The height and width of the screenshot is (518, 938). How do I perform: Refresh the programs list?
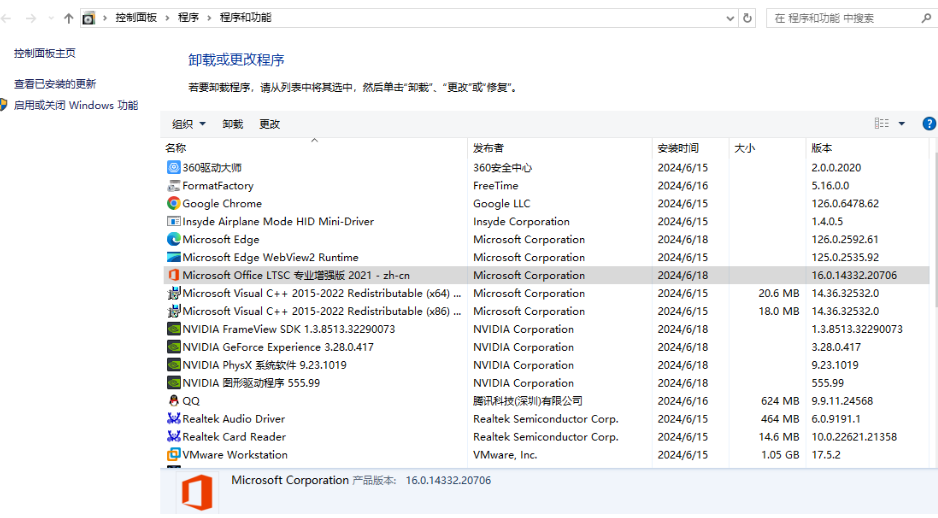pyautogui.click(x=747, y=18)
